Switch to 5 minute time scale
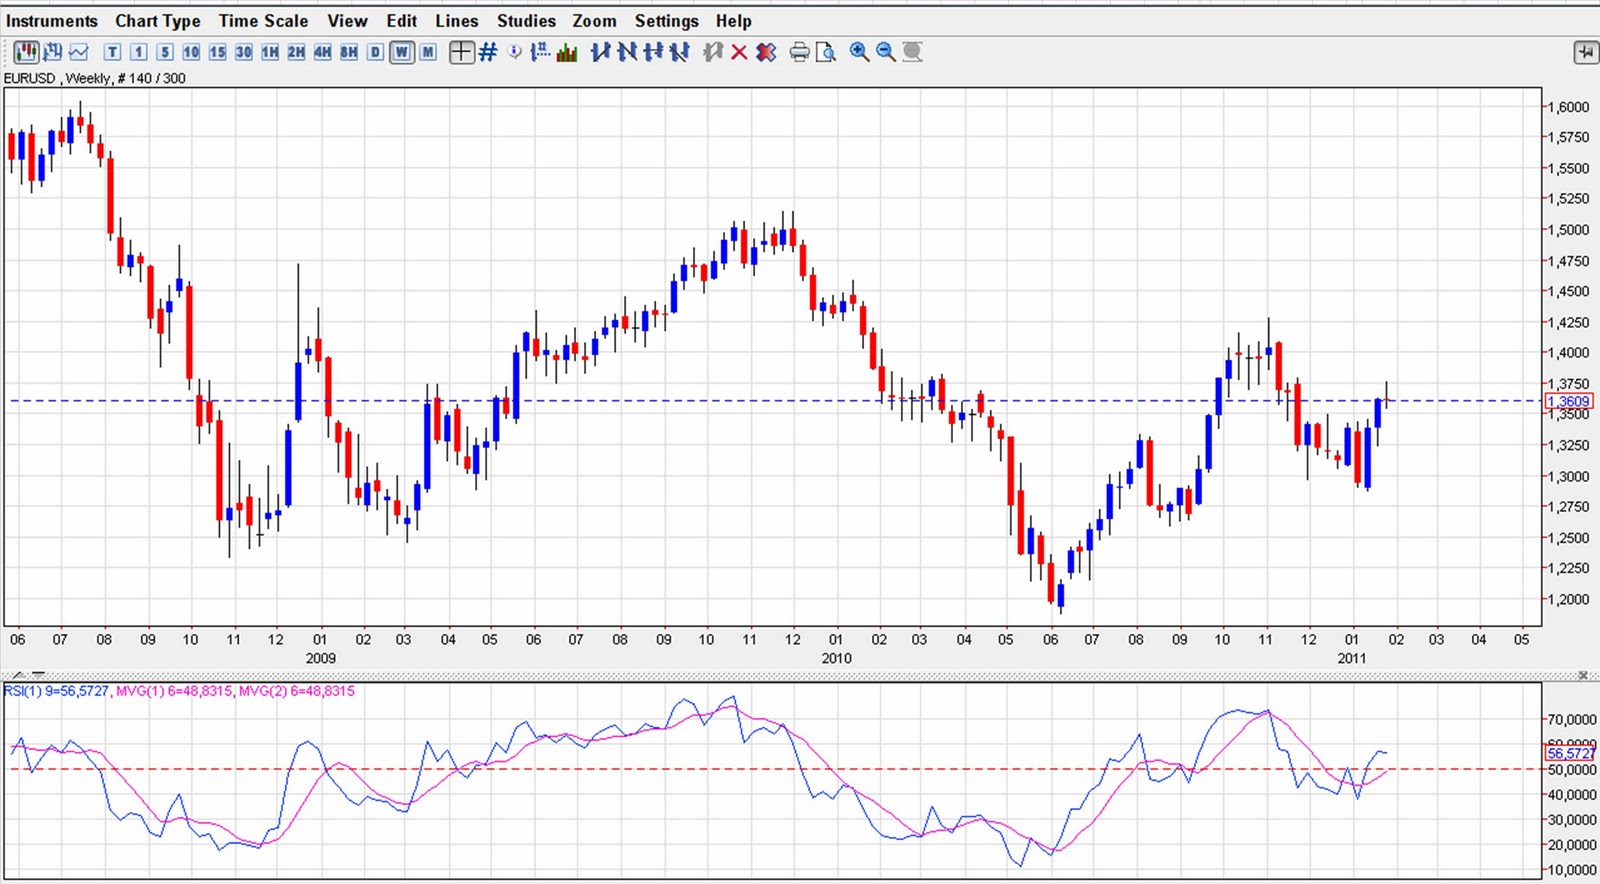Viewport: 1600px width, 884px height. [x=165, y=52]
